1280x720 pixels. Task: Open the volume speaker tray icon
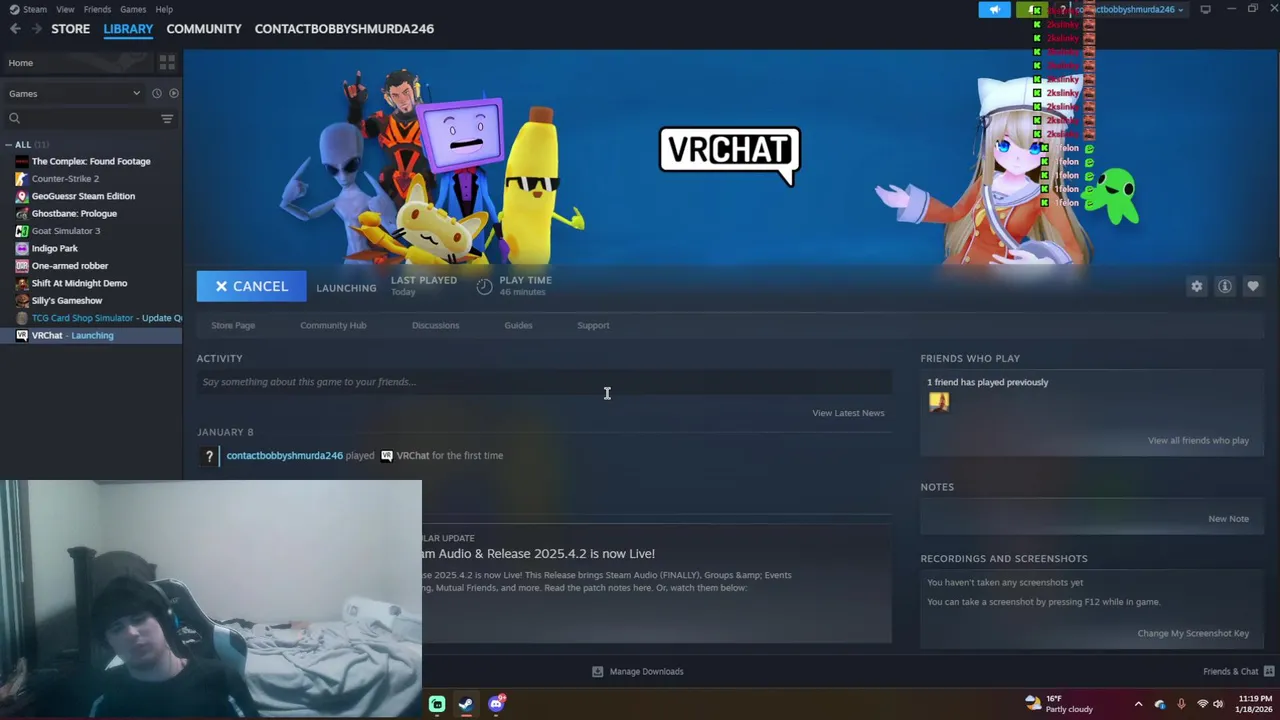[x=1218, y=704]
